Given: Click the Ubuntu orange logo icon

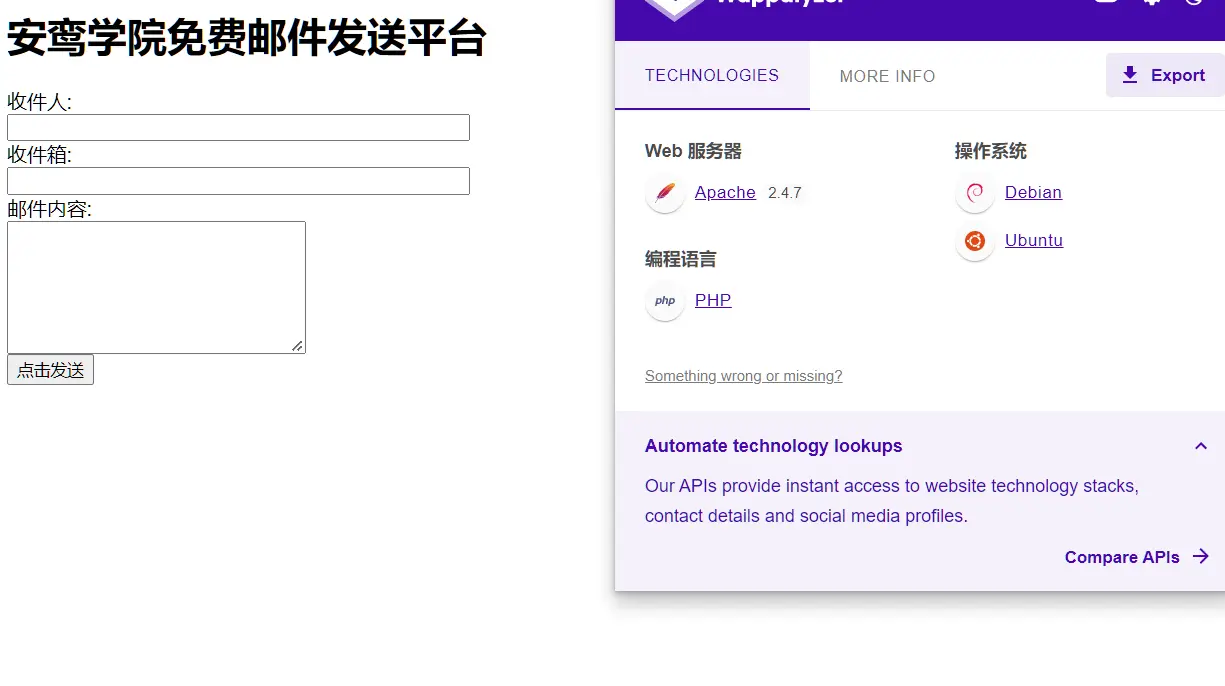Looking at the screenshot, I should coord(975,241).
